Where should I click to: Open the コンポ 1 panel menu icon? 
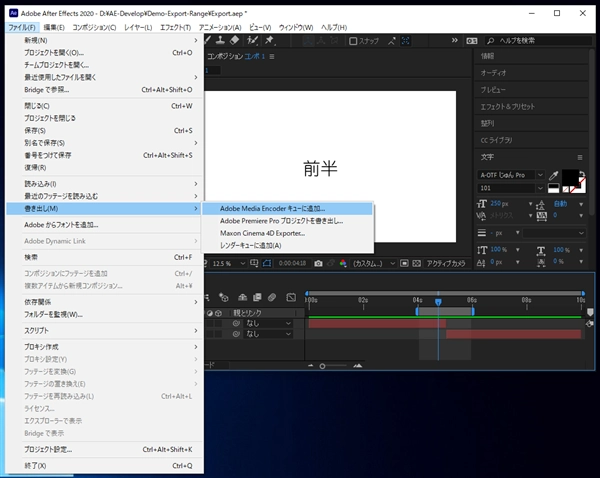click(x=272, y=57)
